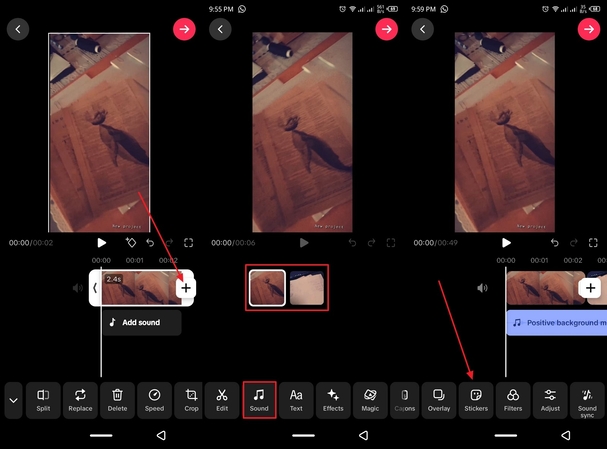The height and width of the screenshot is (449, 607).
Task: Add a clip with plus in right timeline
Action: (x=590, y=288)
